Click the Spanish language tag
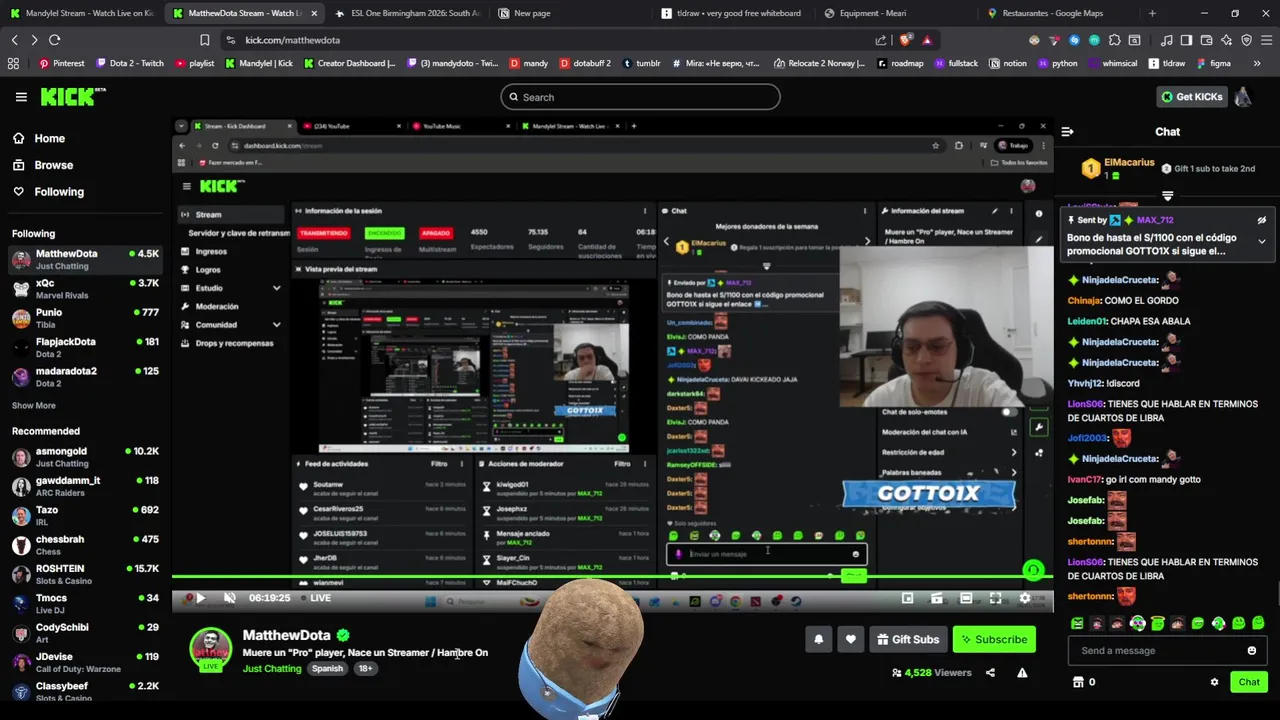Viewport: 1280px width, 720px height. (327, 668)
